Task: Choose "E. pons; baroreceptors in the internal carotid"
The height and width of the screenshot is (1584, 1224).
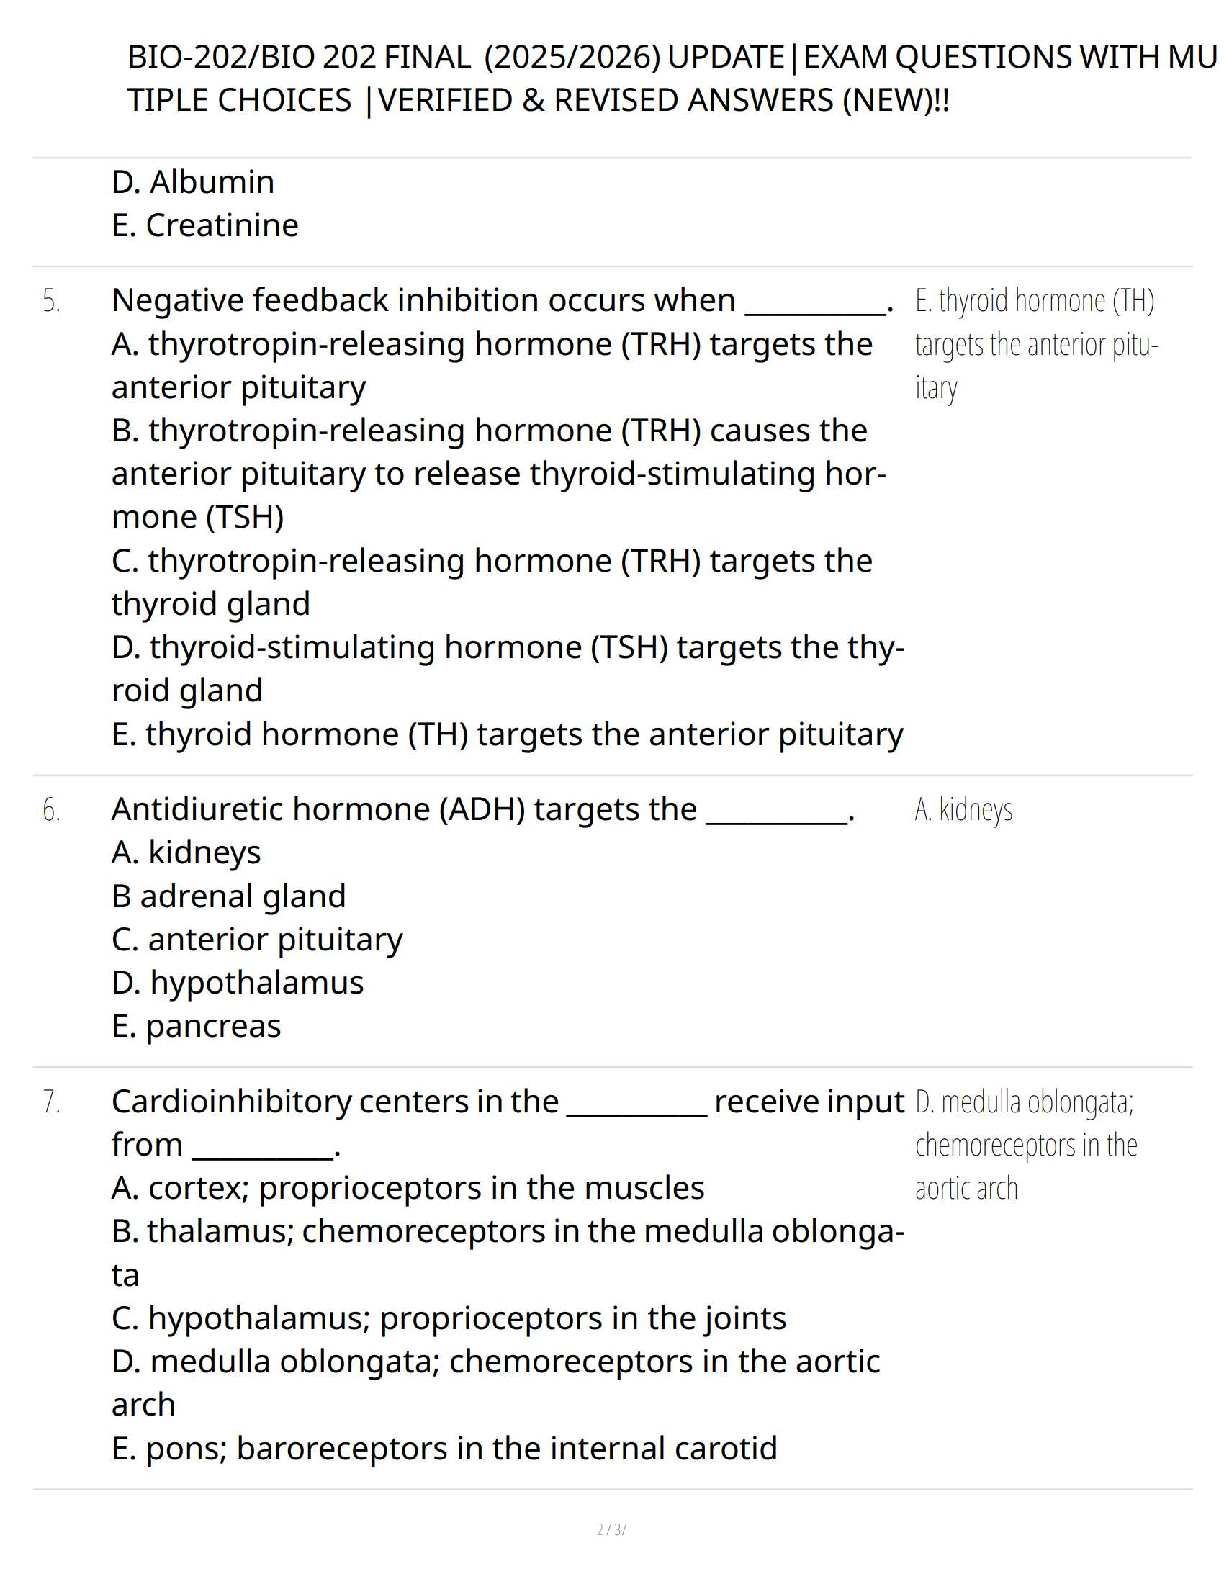Action: click(x=444, y=1448)
